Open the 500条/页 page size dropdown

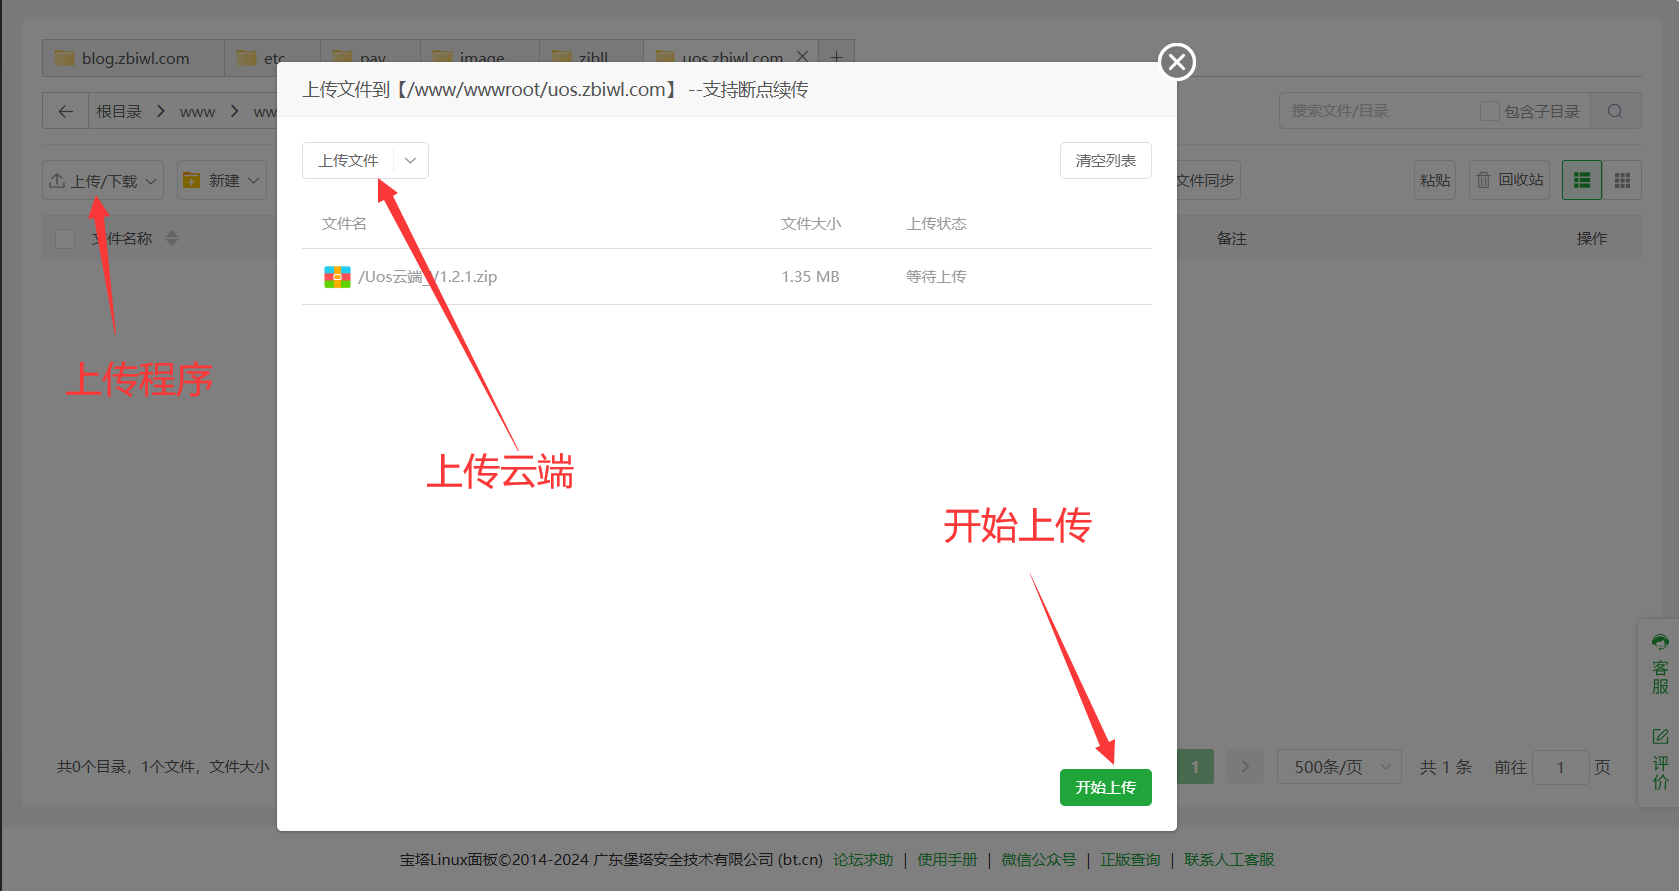[1339, 767]
